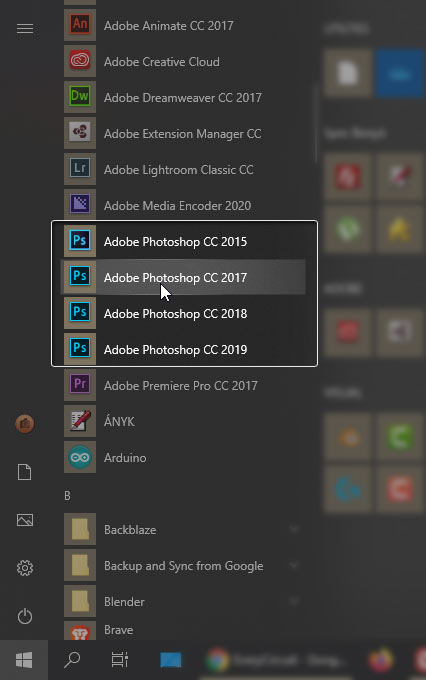This screenshot has height=680, width=426.
Task: Expand the Backblaze folder
Action: [x=184, y=530]
